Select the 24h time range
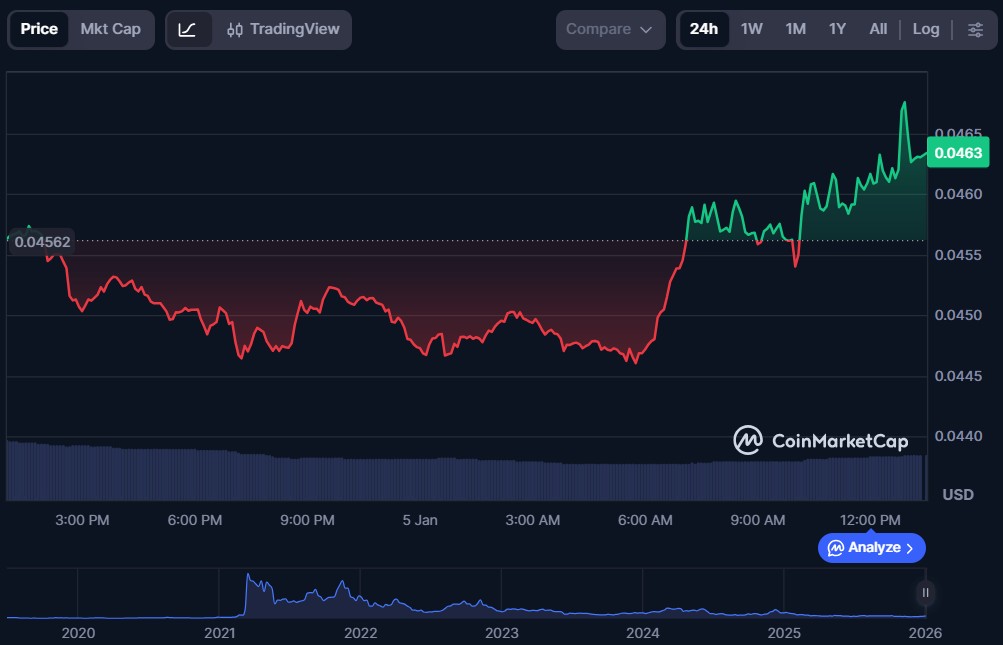Image resolution: width=1003 pixels, height=645 pixels. point(703,29)
